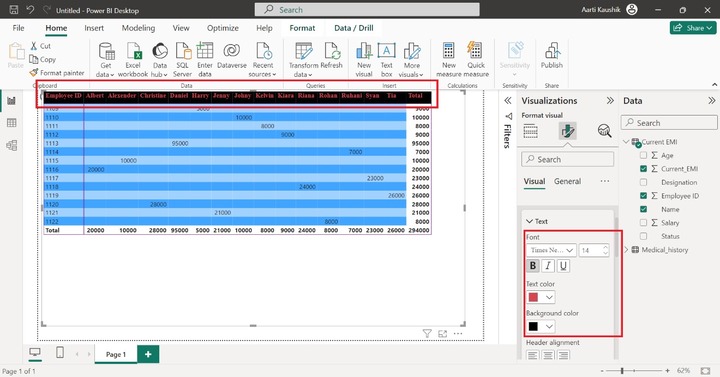Switch to the Optimize tab
This screenshot has width=720, height=377.
(223, 28)
